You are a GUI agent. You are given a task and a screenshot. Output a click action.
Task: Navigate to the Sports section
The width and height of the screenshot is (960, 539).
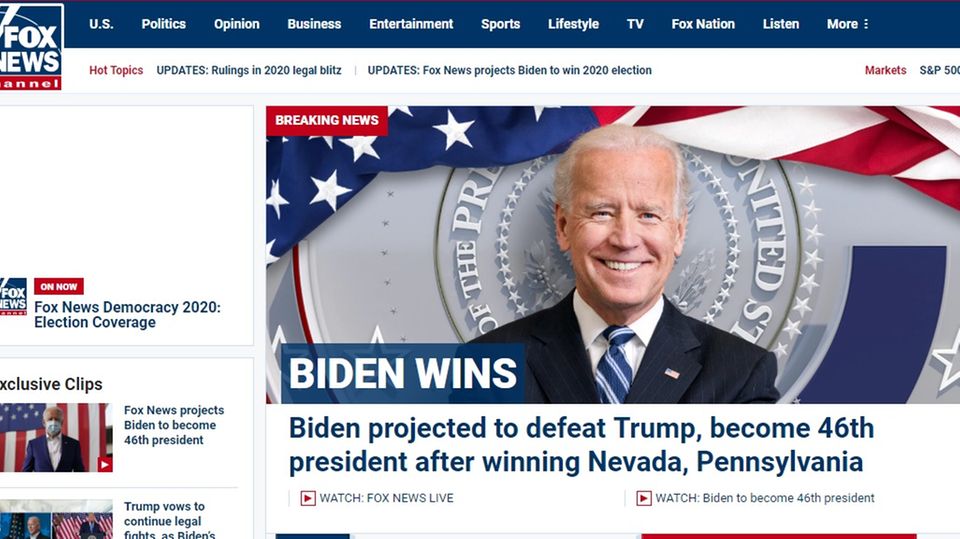click(x=500, y=24)
